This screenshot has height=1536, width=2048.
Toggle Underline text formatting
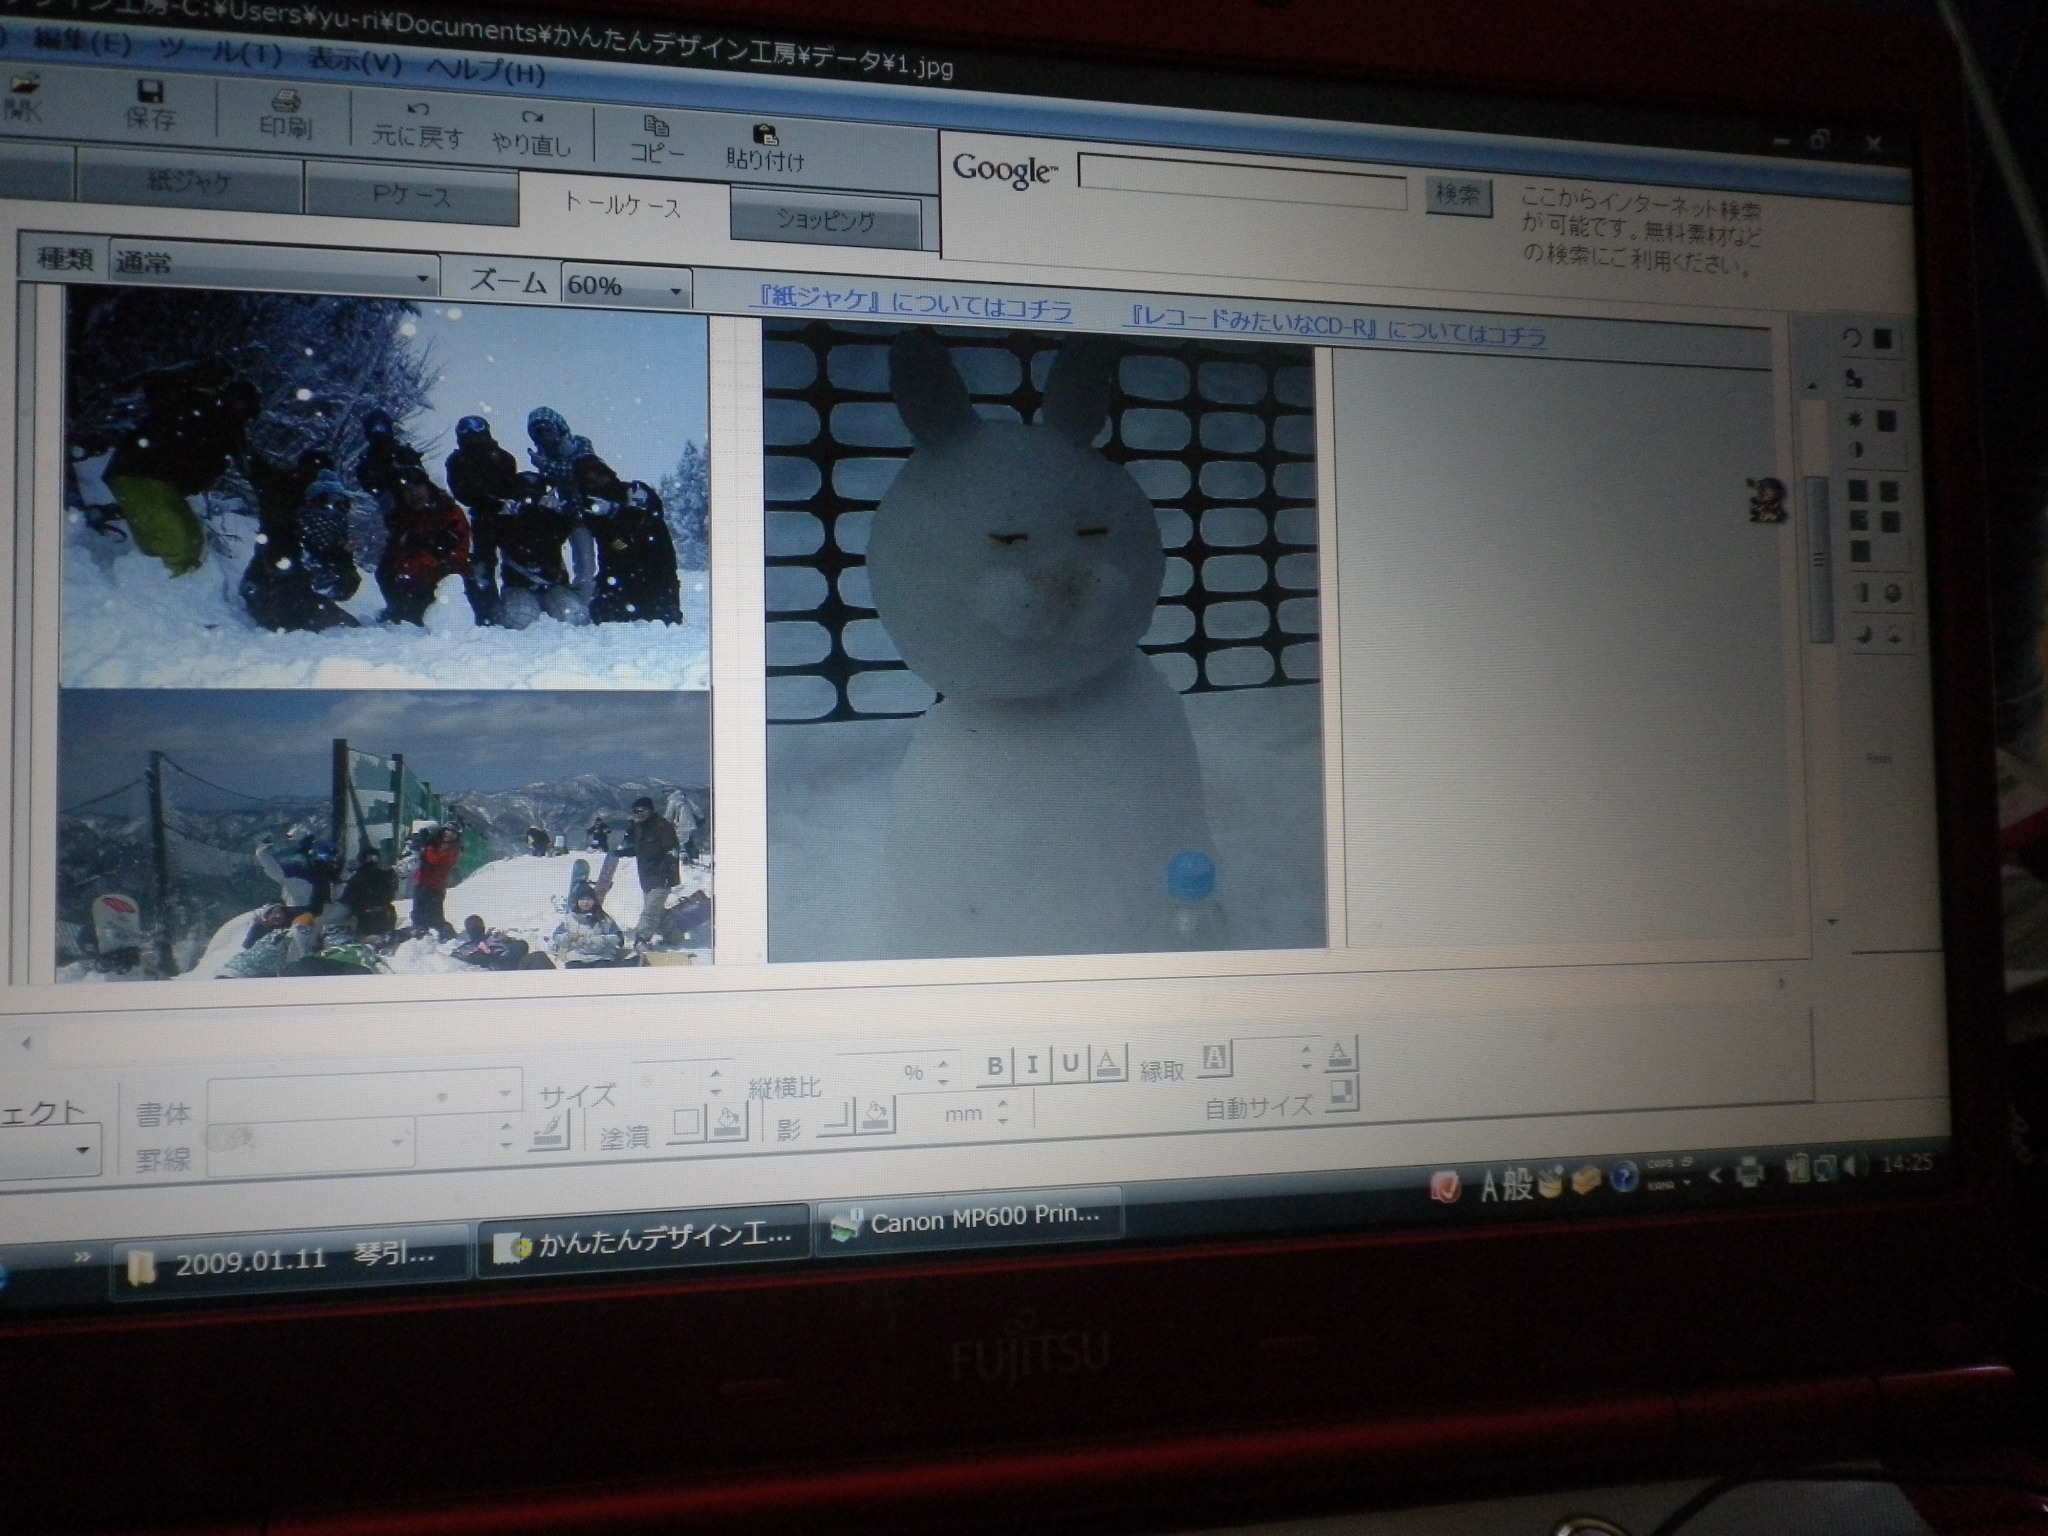(1069, 1063)
